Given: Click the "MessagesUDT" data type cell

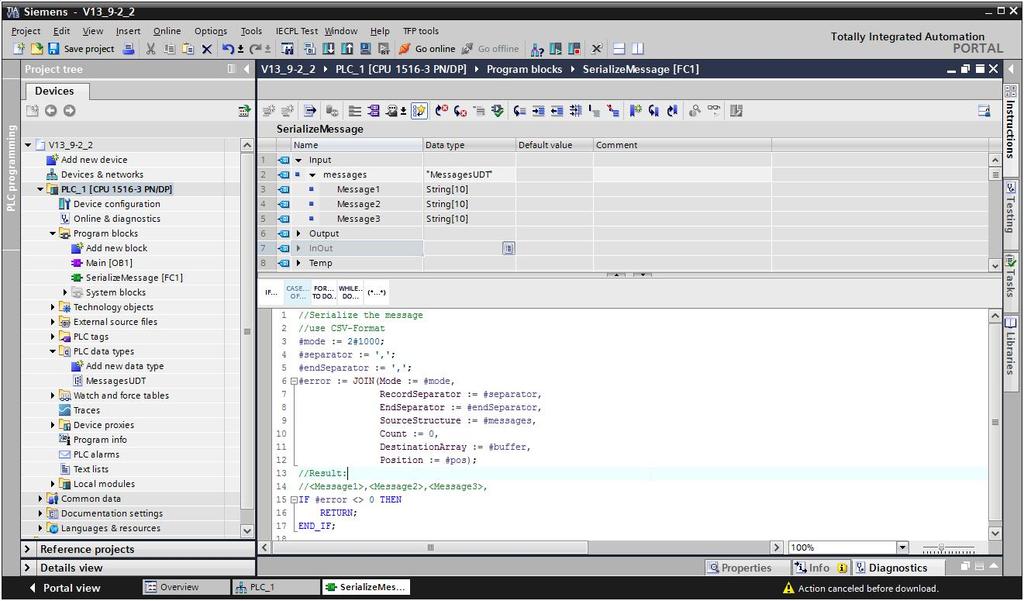Looking at the screenshot, I should point(469,175).
